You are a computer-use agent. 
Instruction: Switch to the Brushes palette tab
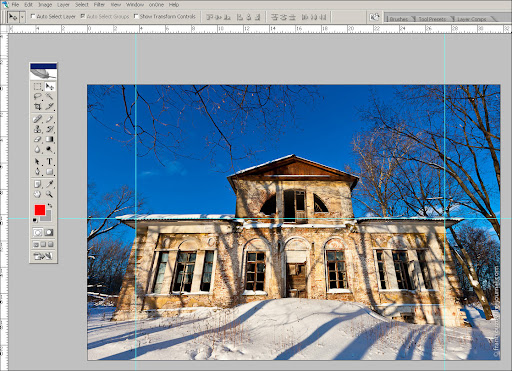[x=399, y=19]
